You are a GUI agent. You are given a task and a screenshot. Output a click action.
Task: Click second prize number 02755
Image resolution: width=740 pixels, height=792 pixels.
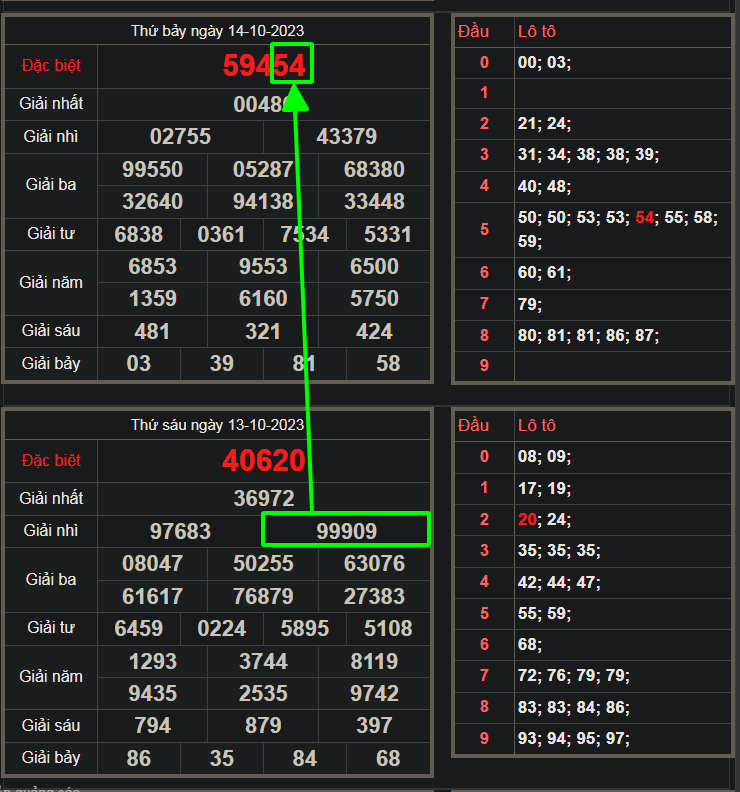pyautogui.click(x=180, y=136)
